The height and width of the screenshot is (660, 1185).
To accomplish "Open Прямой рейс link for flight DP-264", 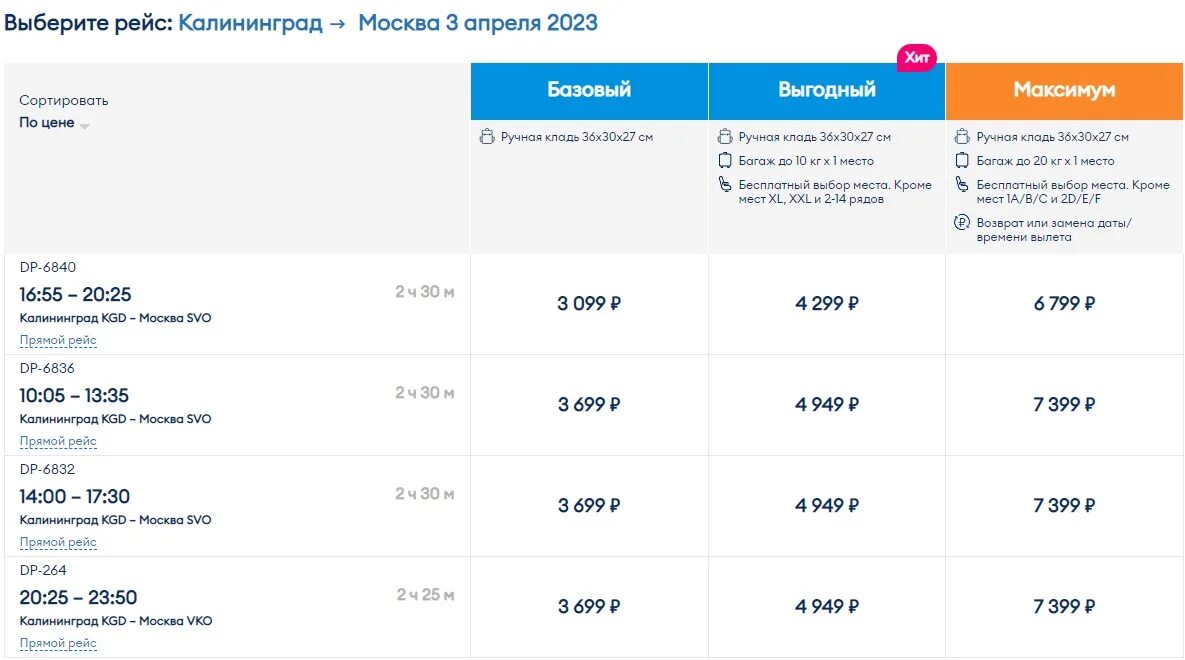I will [58, 643].
